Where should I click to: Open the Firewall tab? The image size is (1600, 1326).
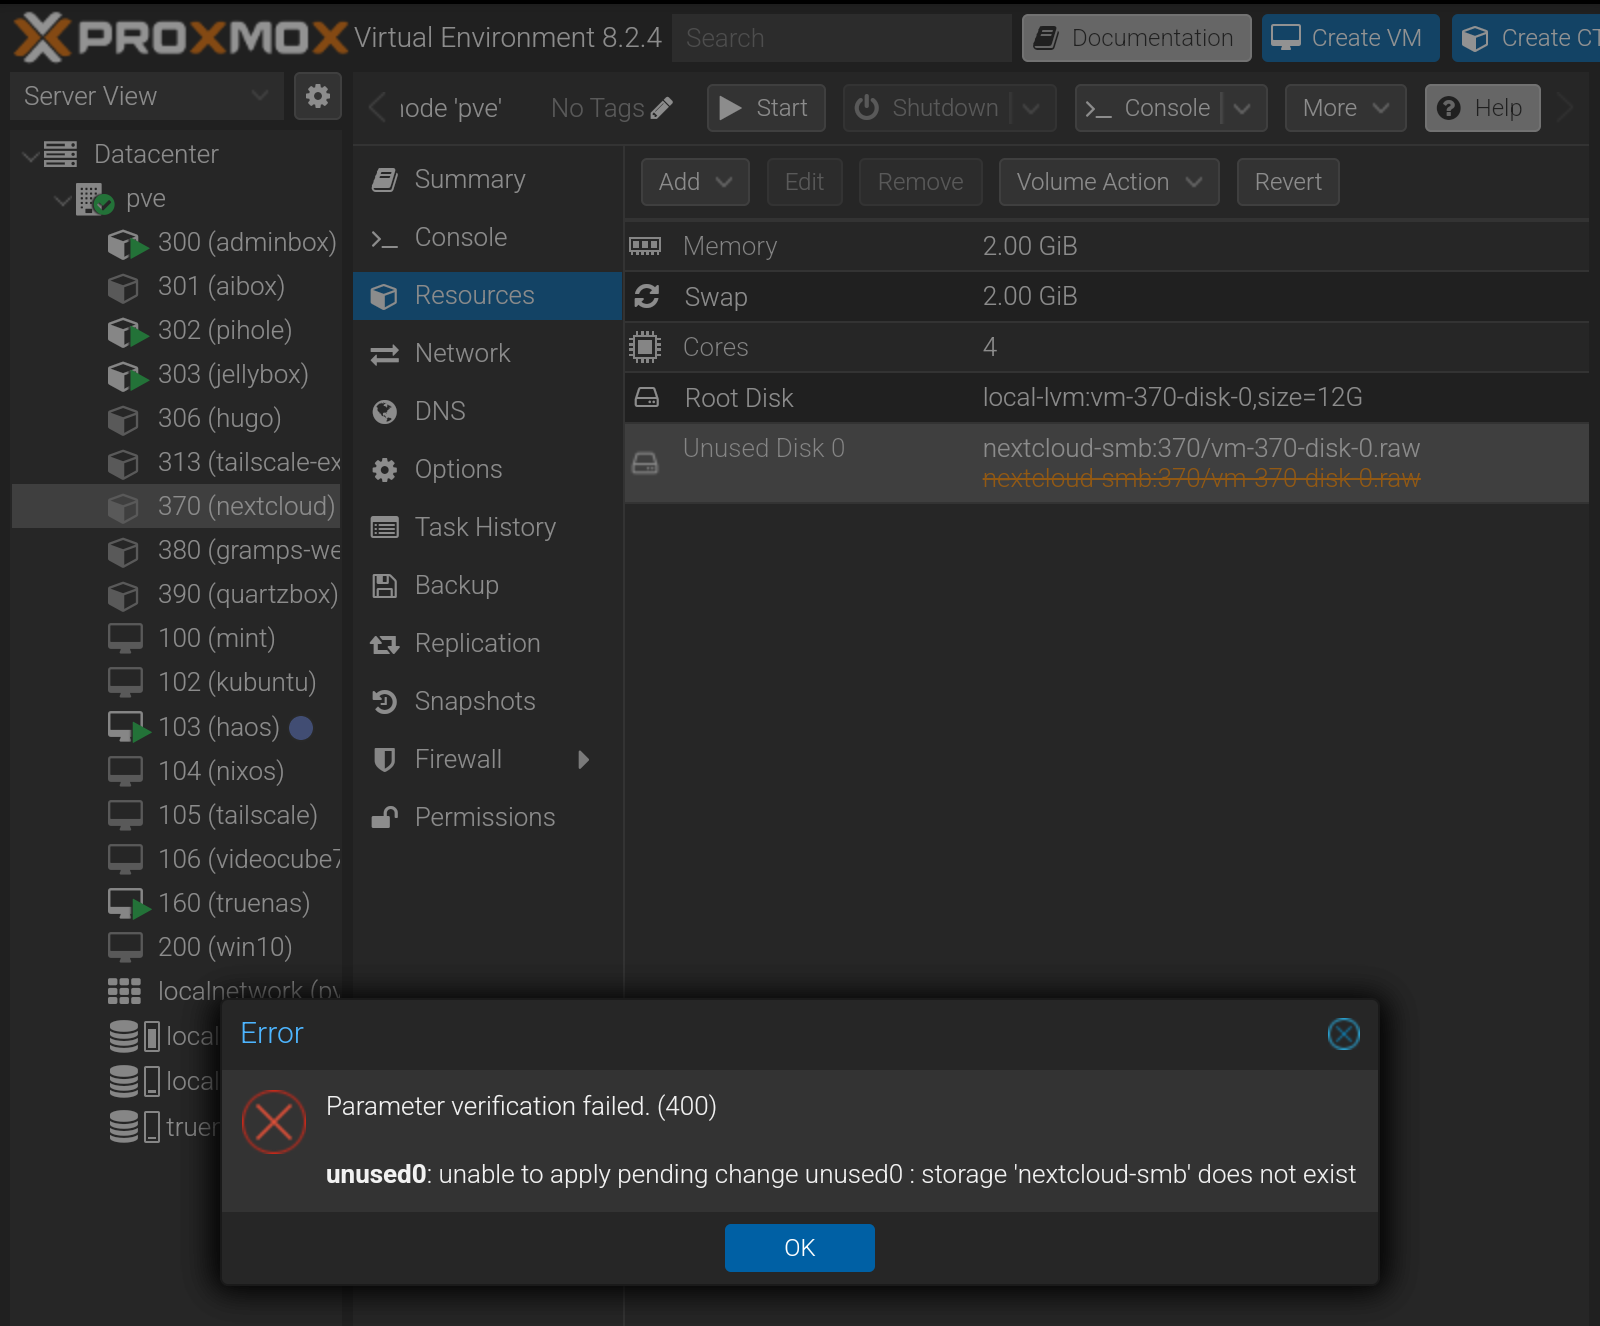[x=488, y=760]
